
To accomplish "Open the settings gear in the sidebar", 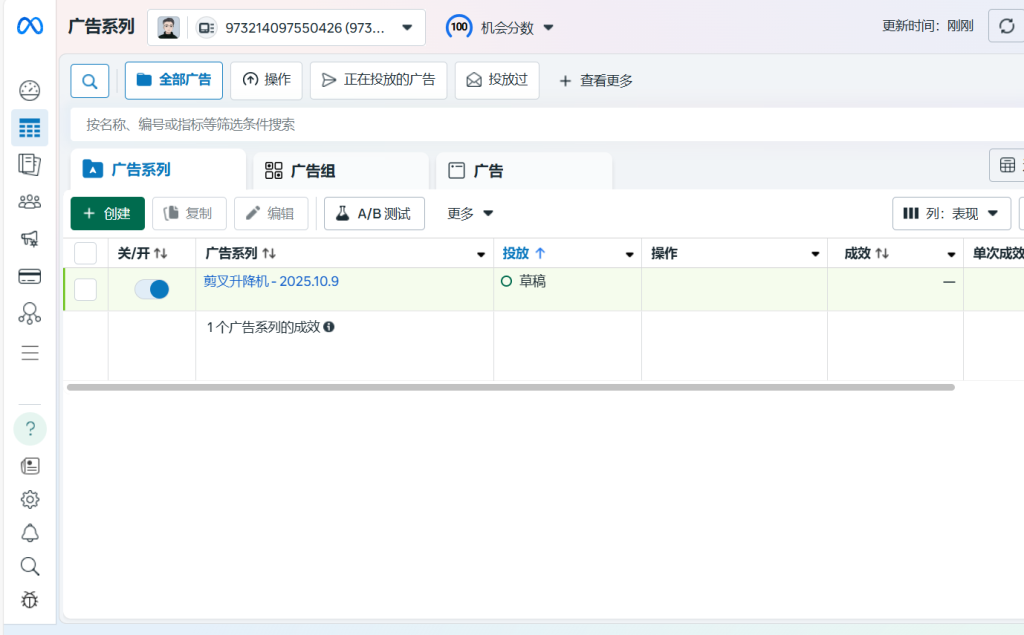I will (30, 499).
